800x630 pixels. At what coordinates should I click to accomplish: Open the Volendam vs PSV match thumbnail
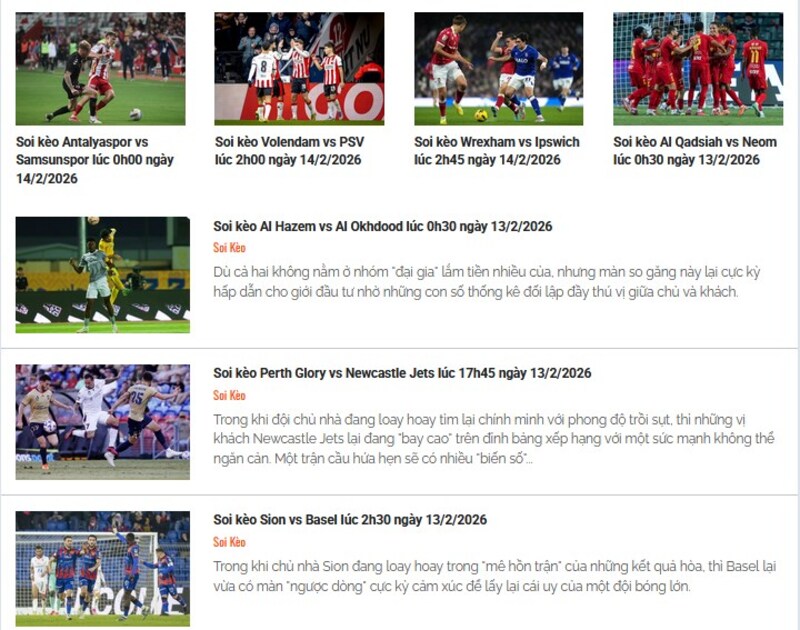[x=299, y=69]
